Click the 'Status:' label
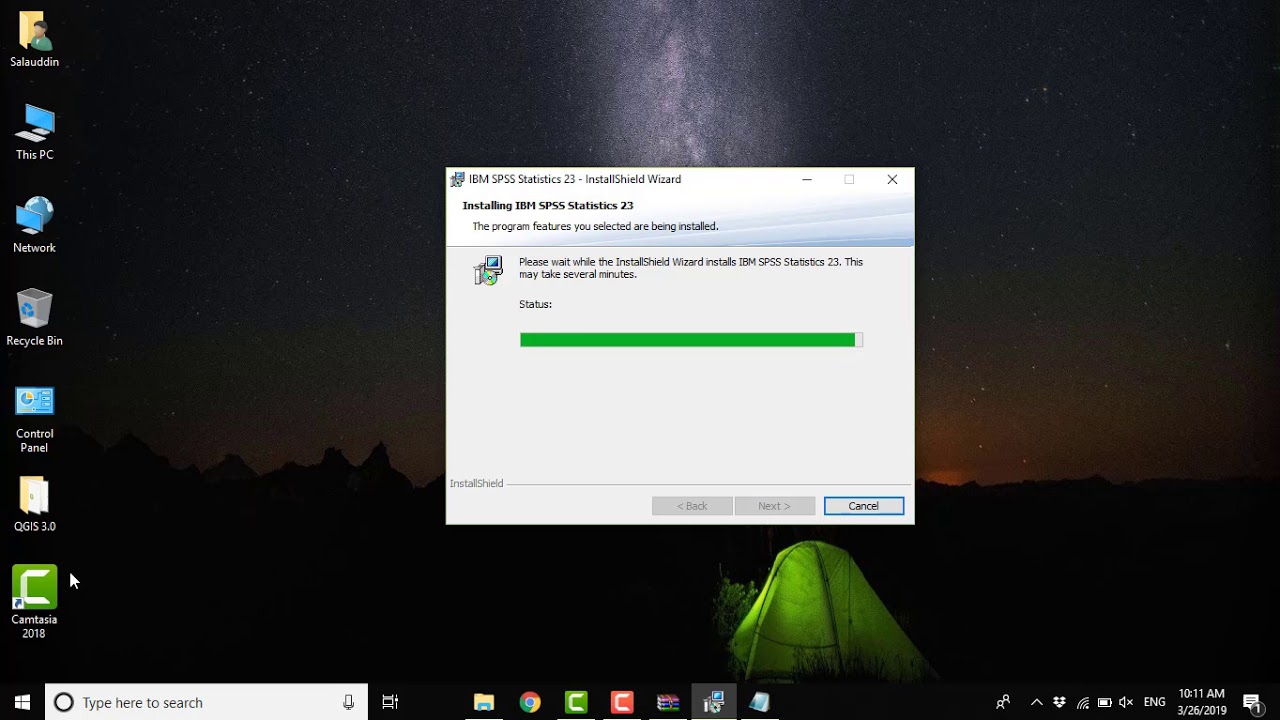 pos(535,304)
